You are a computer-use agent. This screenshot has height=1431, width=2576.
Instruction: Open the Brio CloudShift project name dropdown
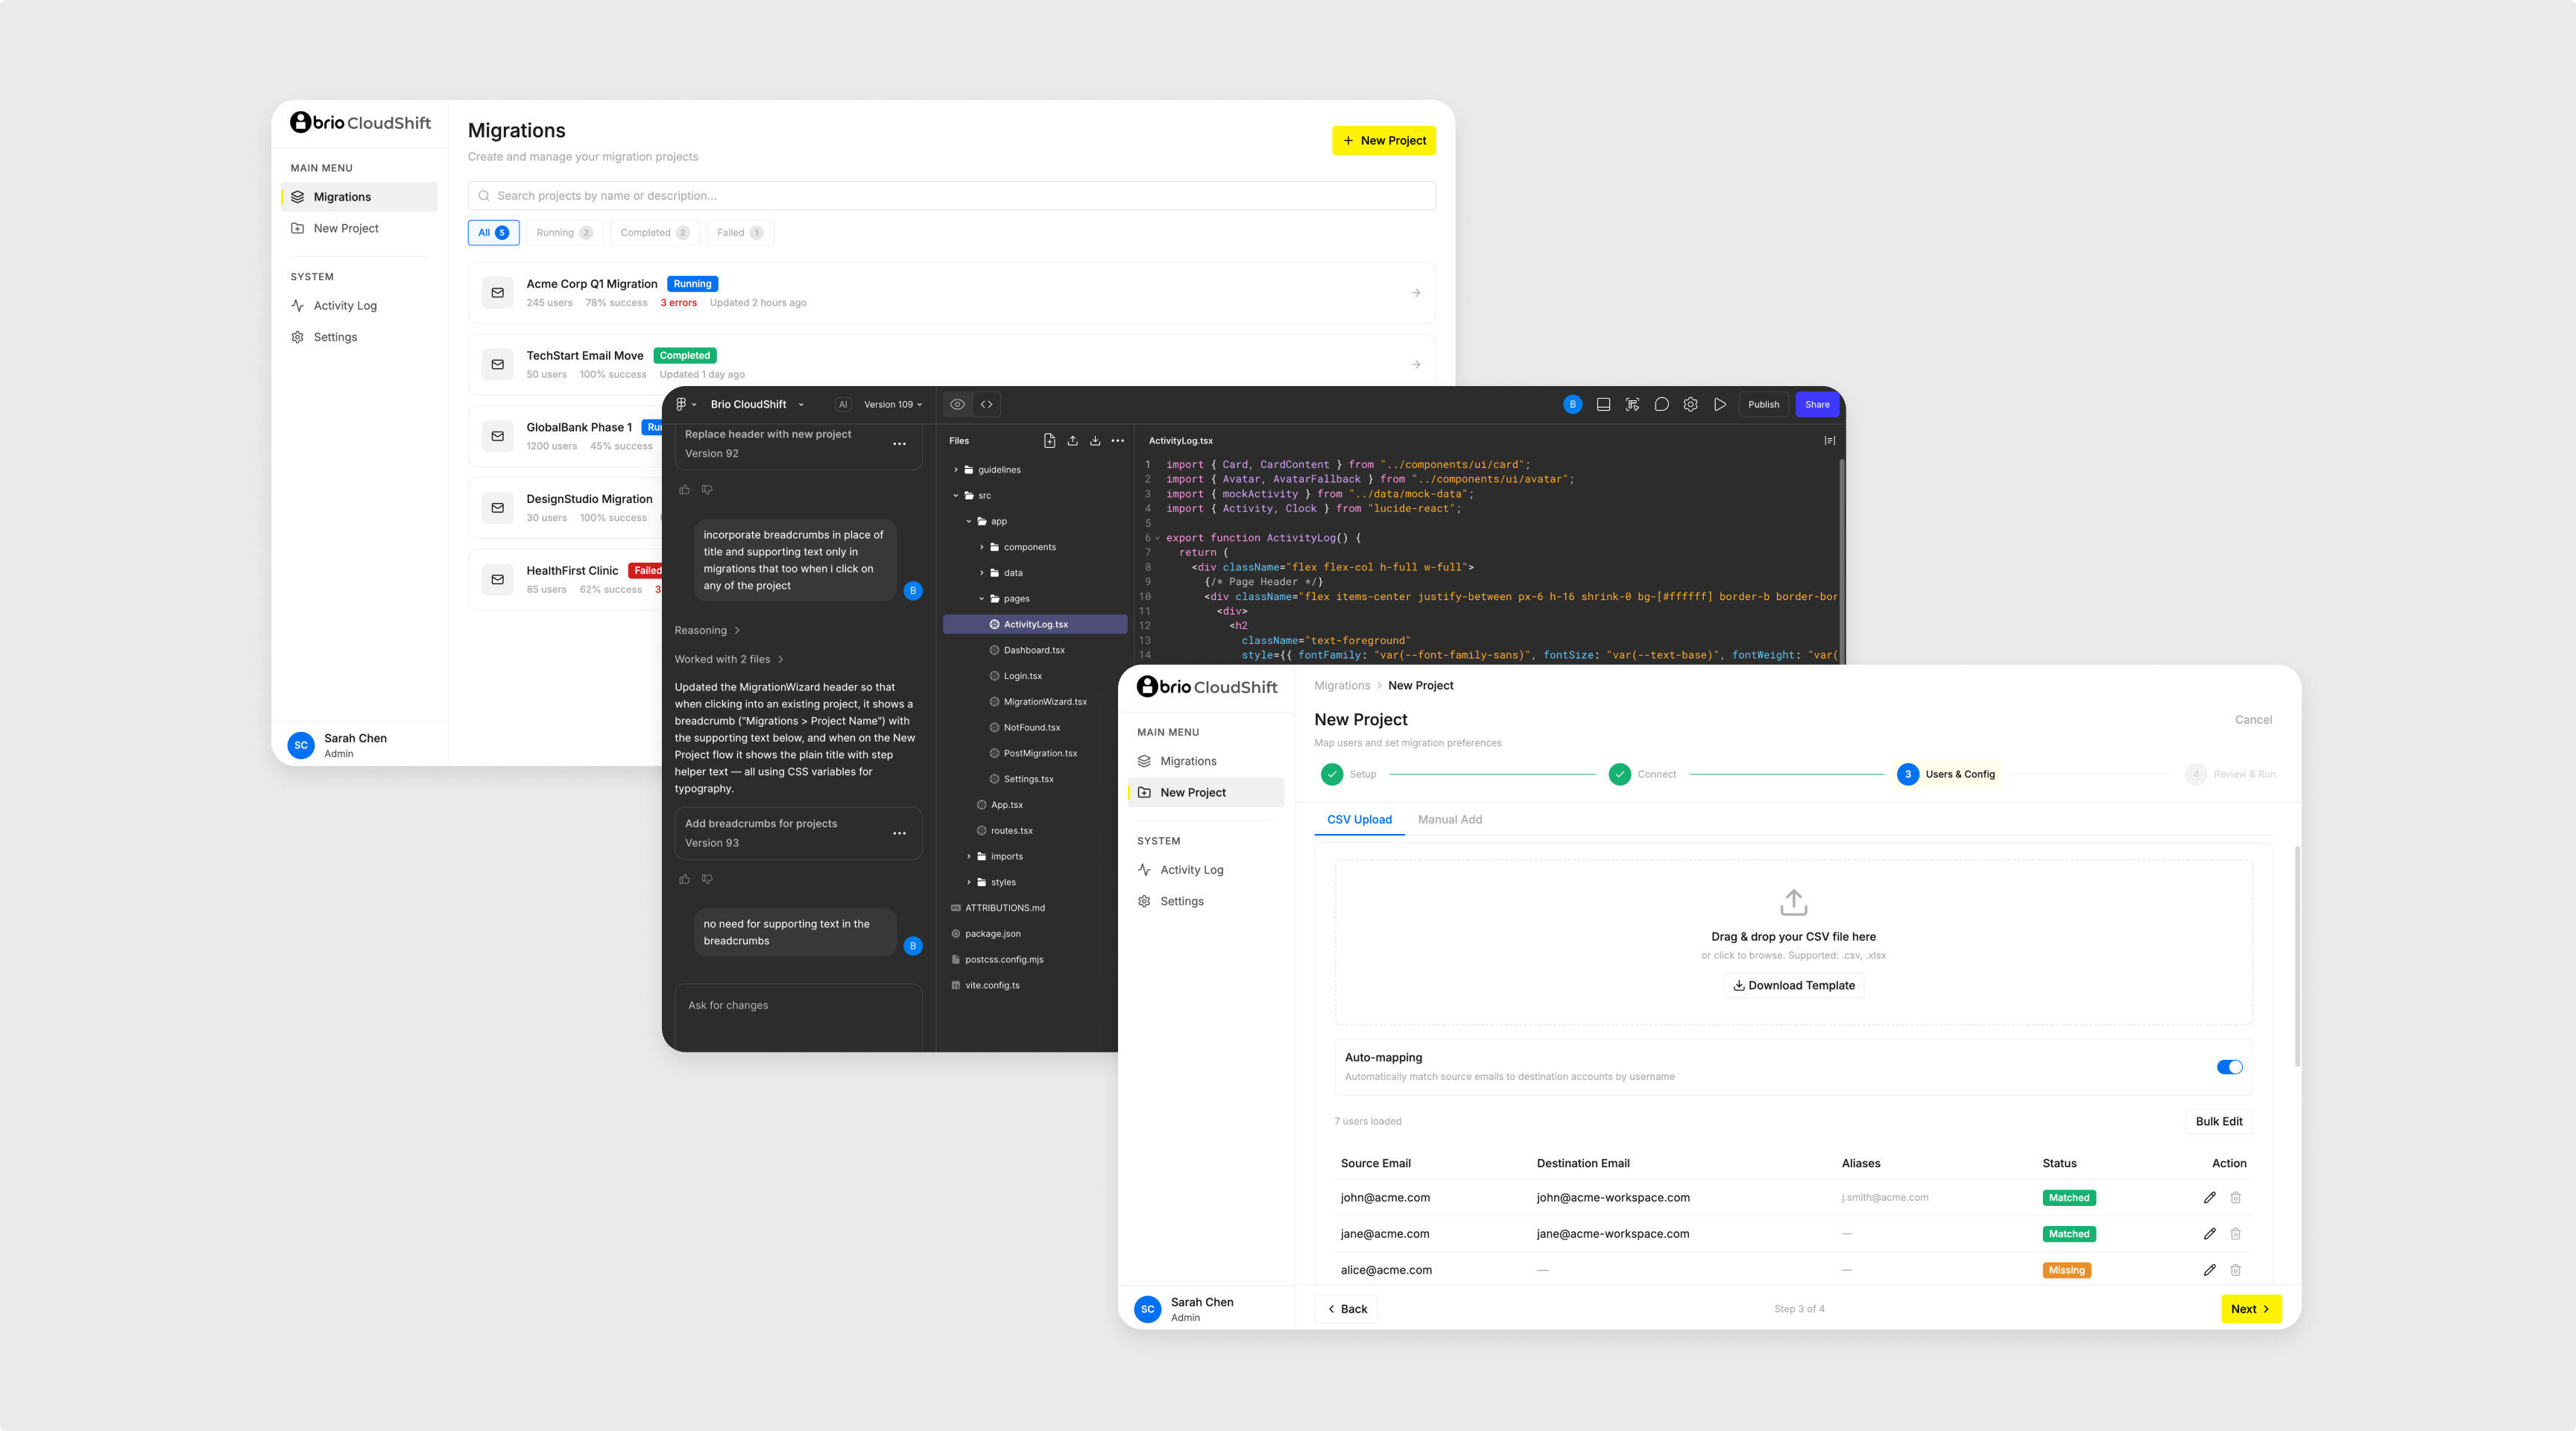click(757, 404)
